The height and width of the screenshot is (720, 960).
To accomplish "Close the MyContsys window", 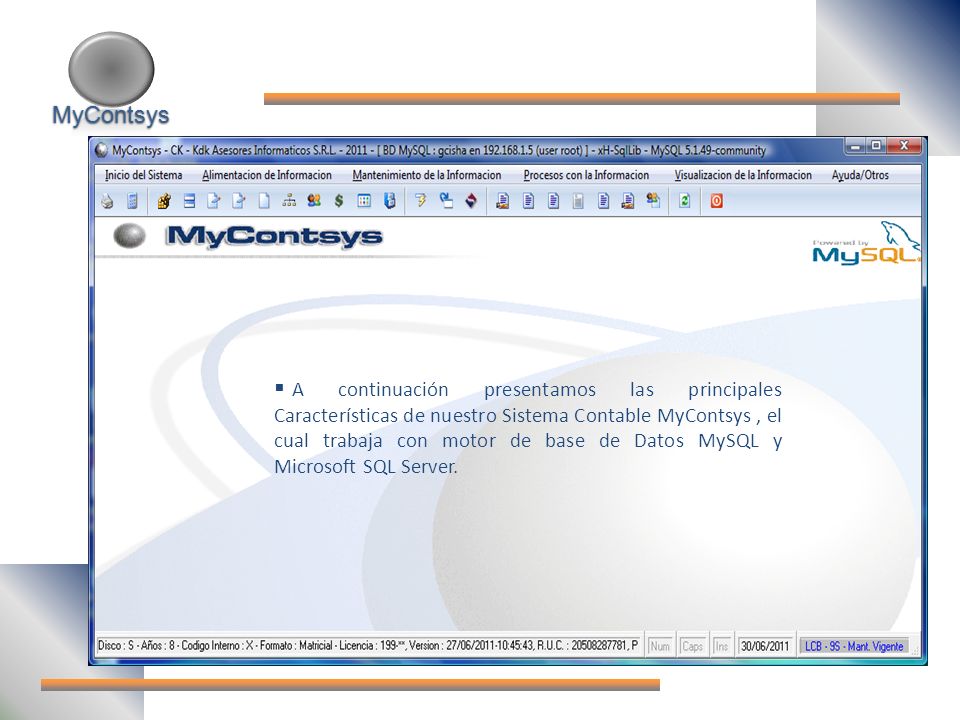I will coord(904,146).
